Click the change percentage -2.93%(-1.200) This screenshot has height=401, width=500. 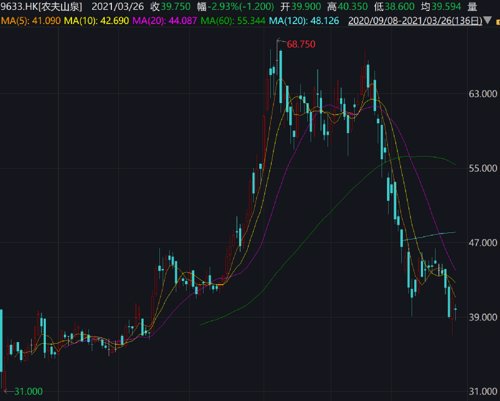(x=243, y=6)
